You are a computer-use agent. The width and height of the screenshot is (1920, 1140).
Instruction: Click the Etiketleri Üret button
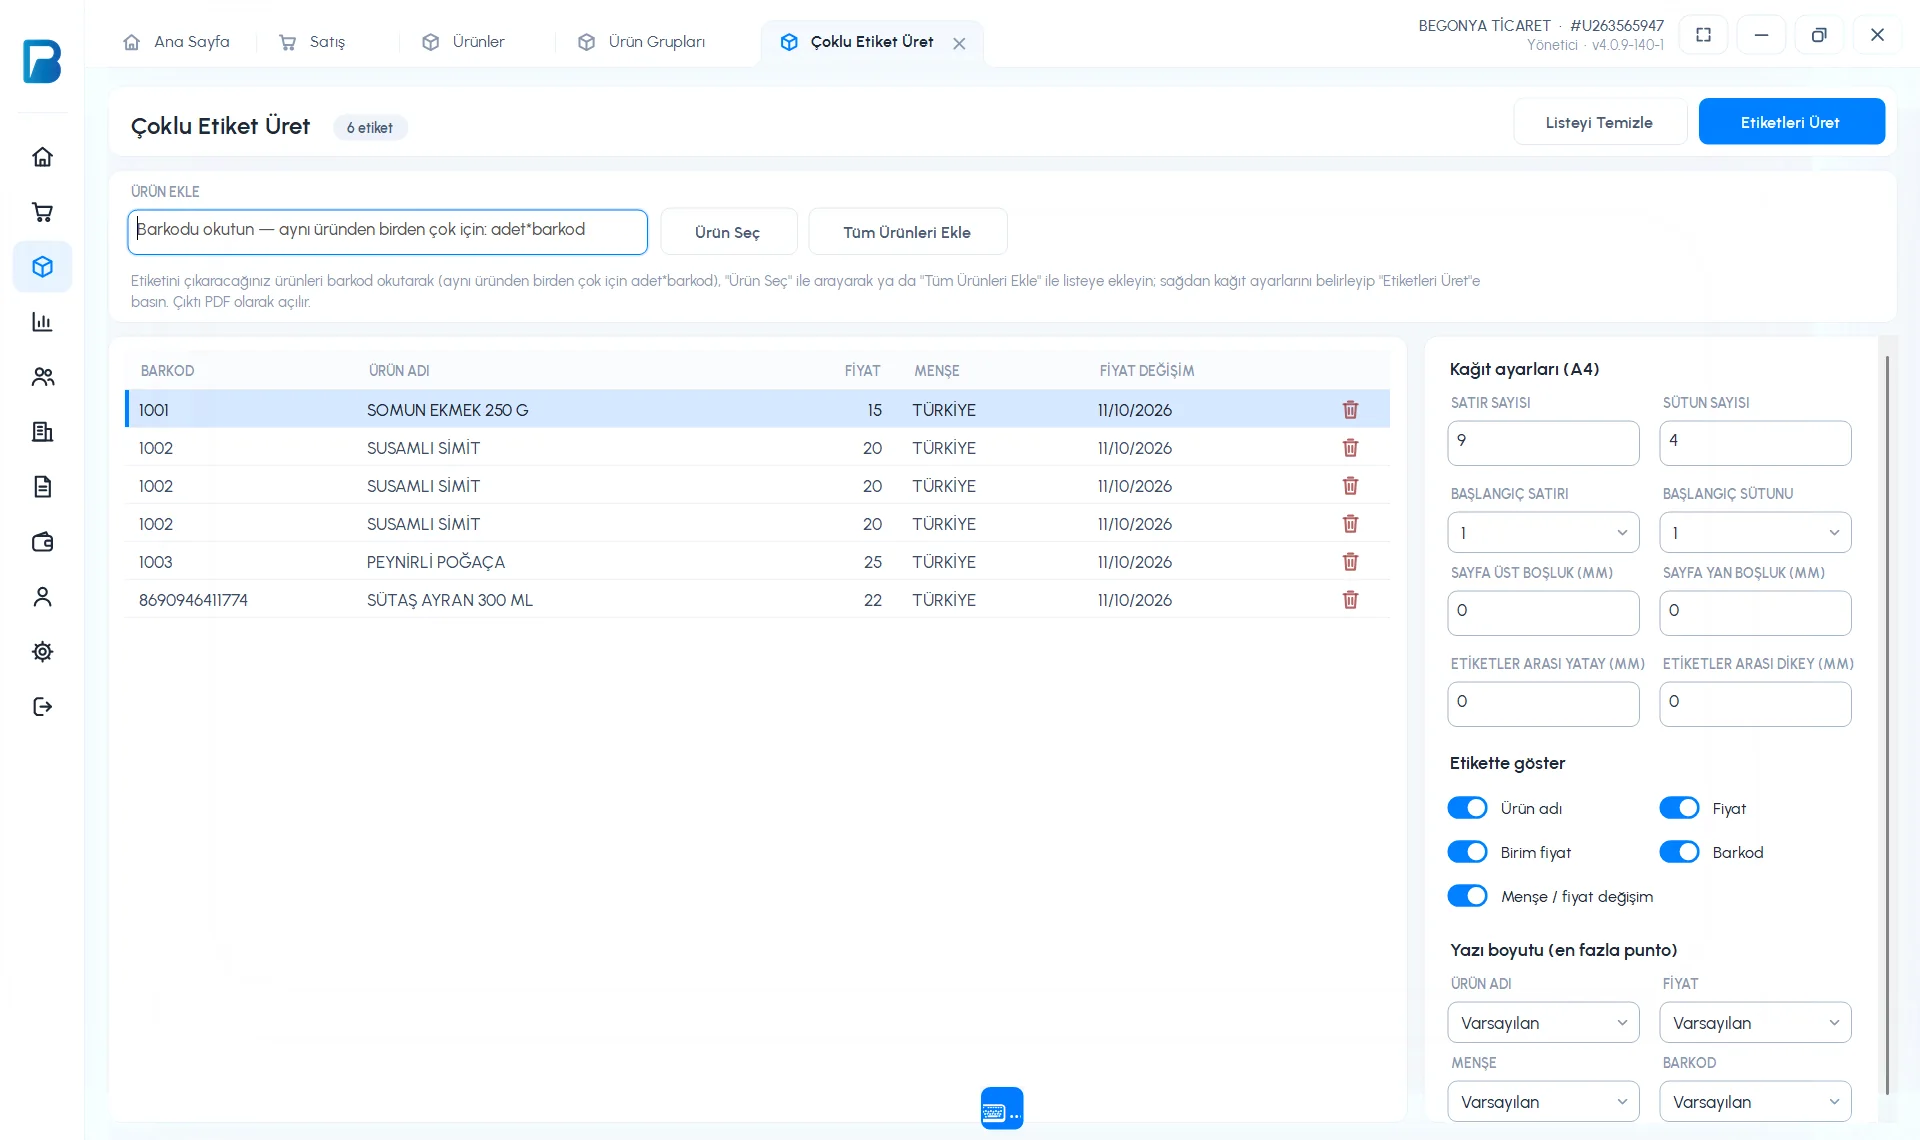click(x=1791, y=122)
